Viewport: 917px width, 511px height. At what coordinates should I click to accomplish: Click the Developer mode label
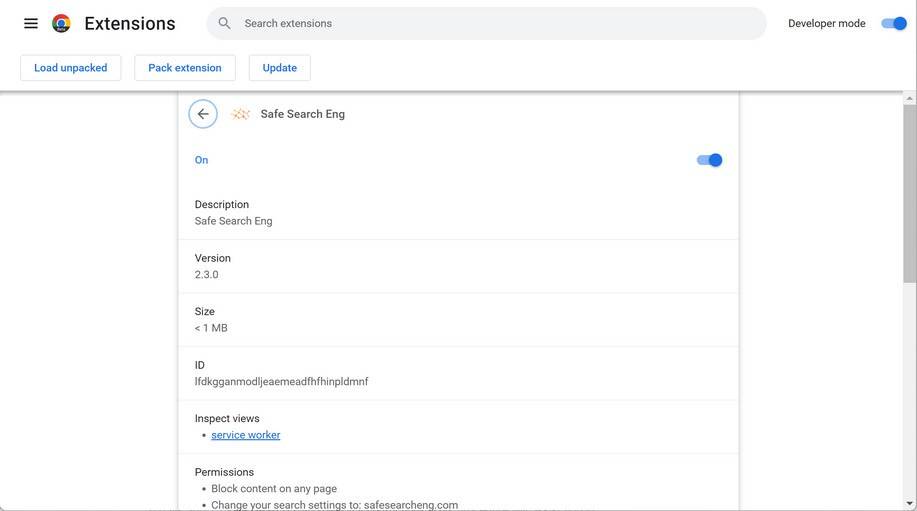pos(826,23)
